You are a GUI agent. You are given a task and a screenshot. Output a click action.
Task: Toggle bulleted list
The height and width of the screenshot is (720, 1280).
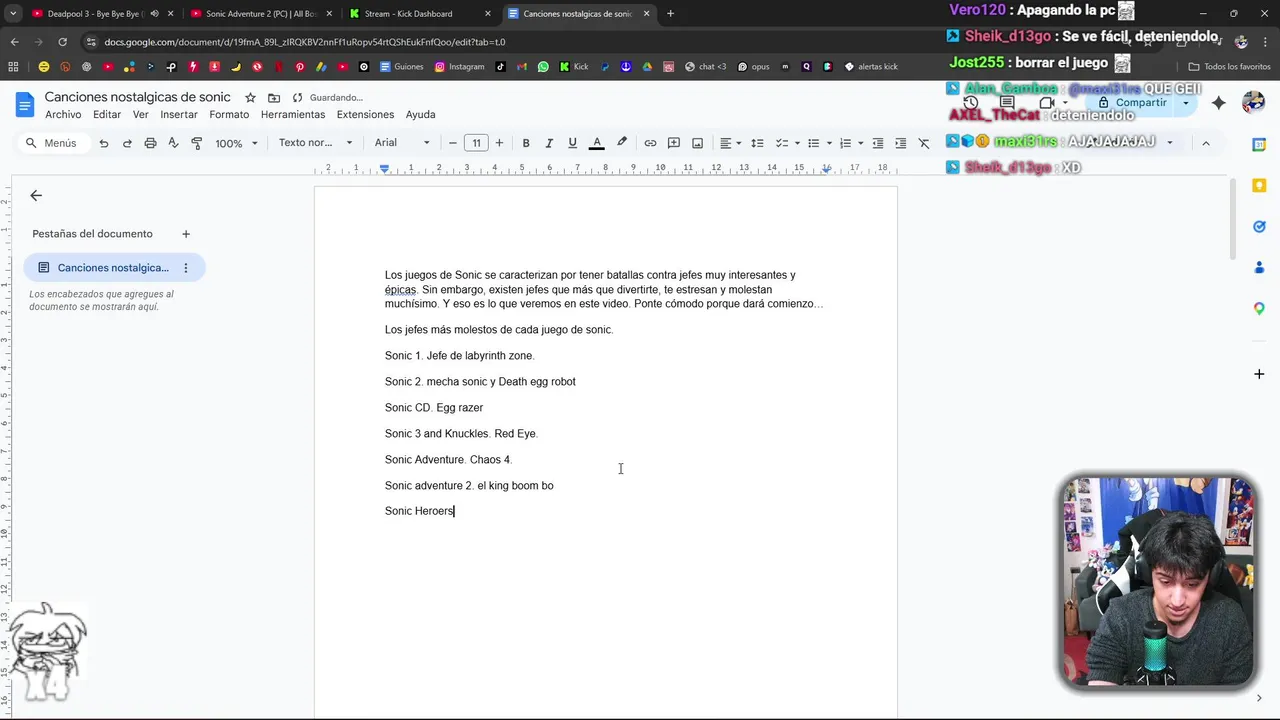click(813, 143)
